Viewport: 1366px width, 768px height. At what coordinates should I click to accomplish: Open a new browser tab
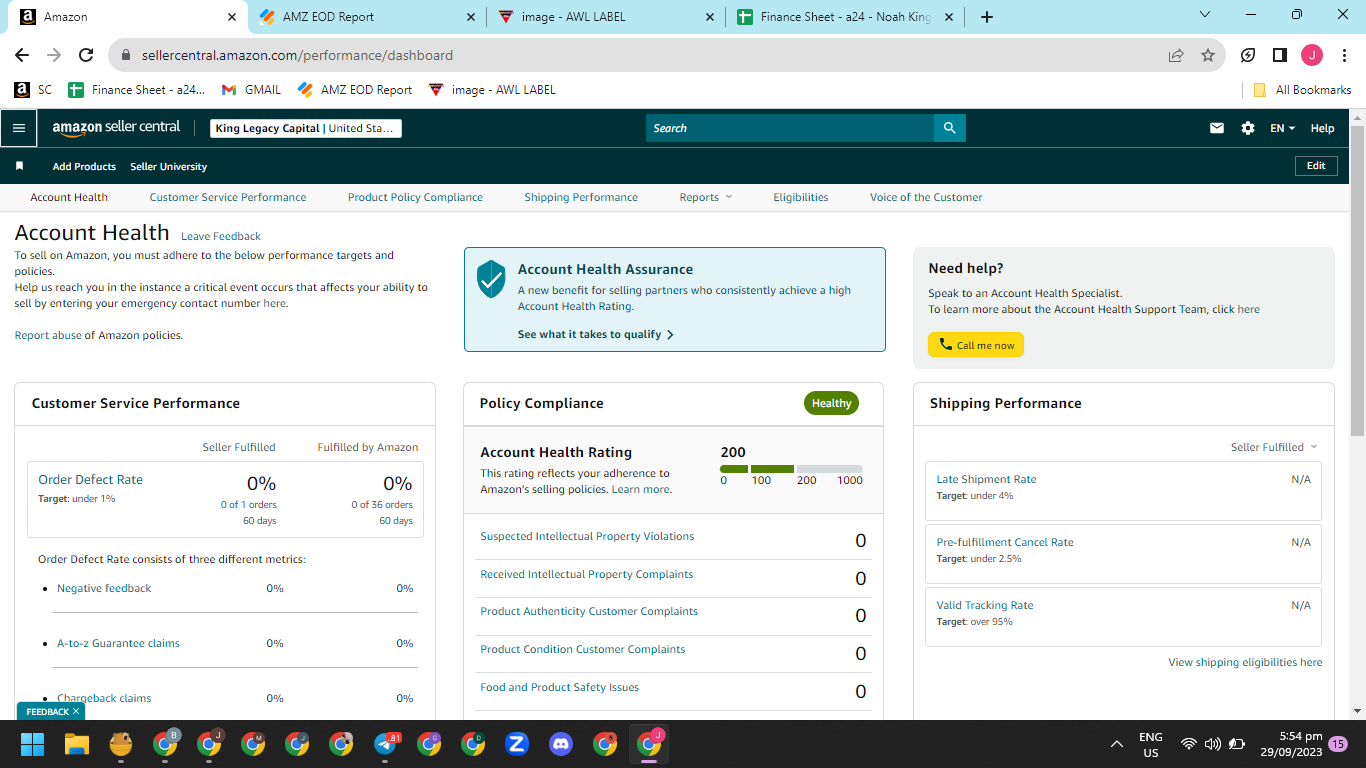(x=987, y=17)
